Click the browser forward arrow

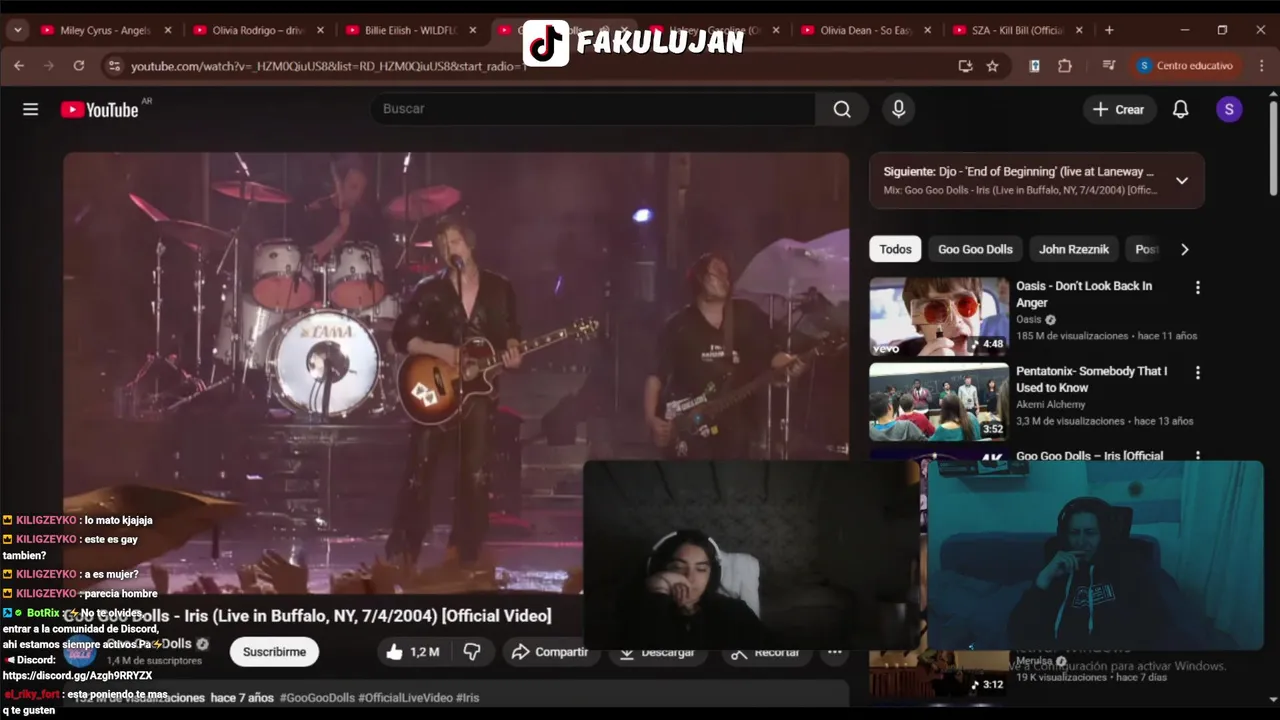coord(49,66)
